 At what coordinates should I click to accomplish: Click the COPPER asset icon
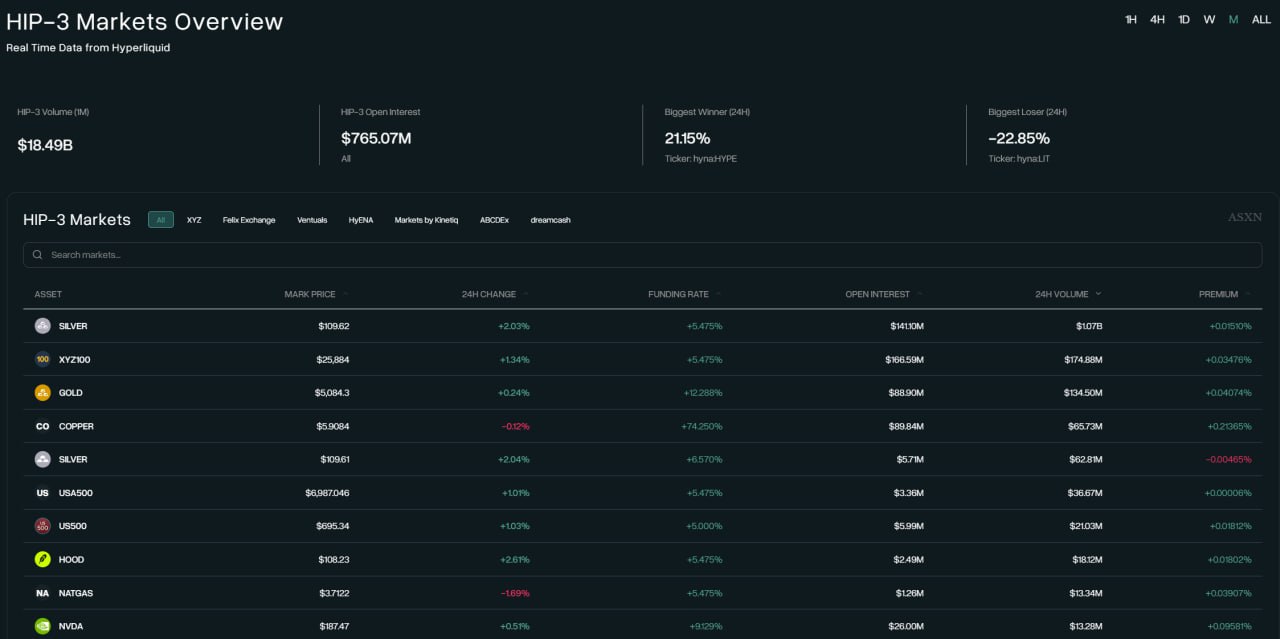tap(42, 426)
